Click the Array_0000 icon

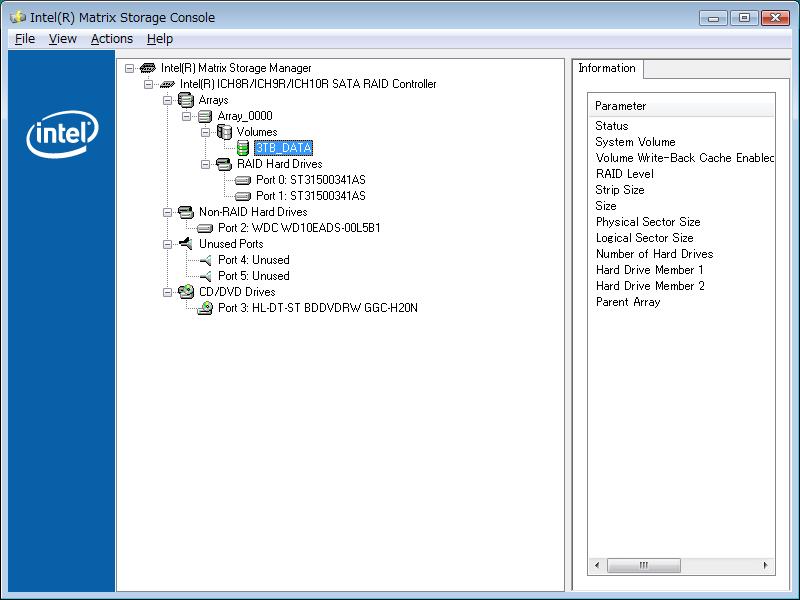click(x=205, y=116)
